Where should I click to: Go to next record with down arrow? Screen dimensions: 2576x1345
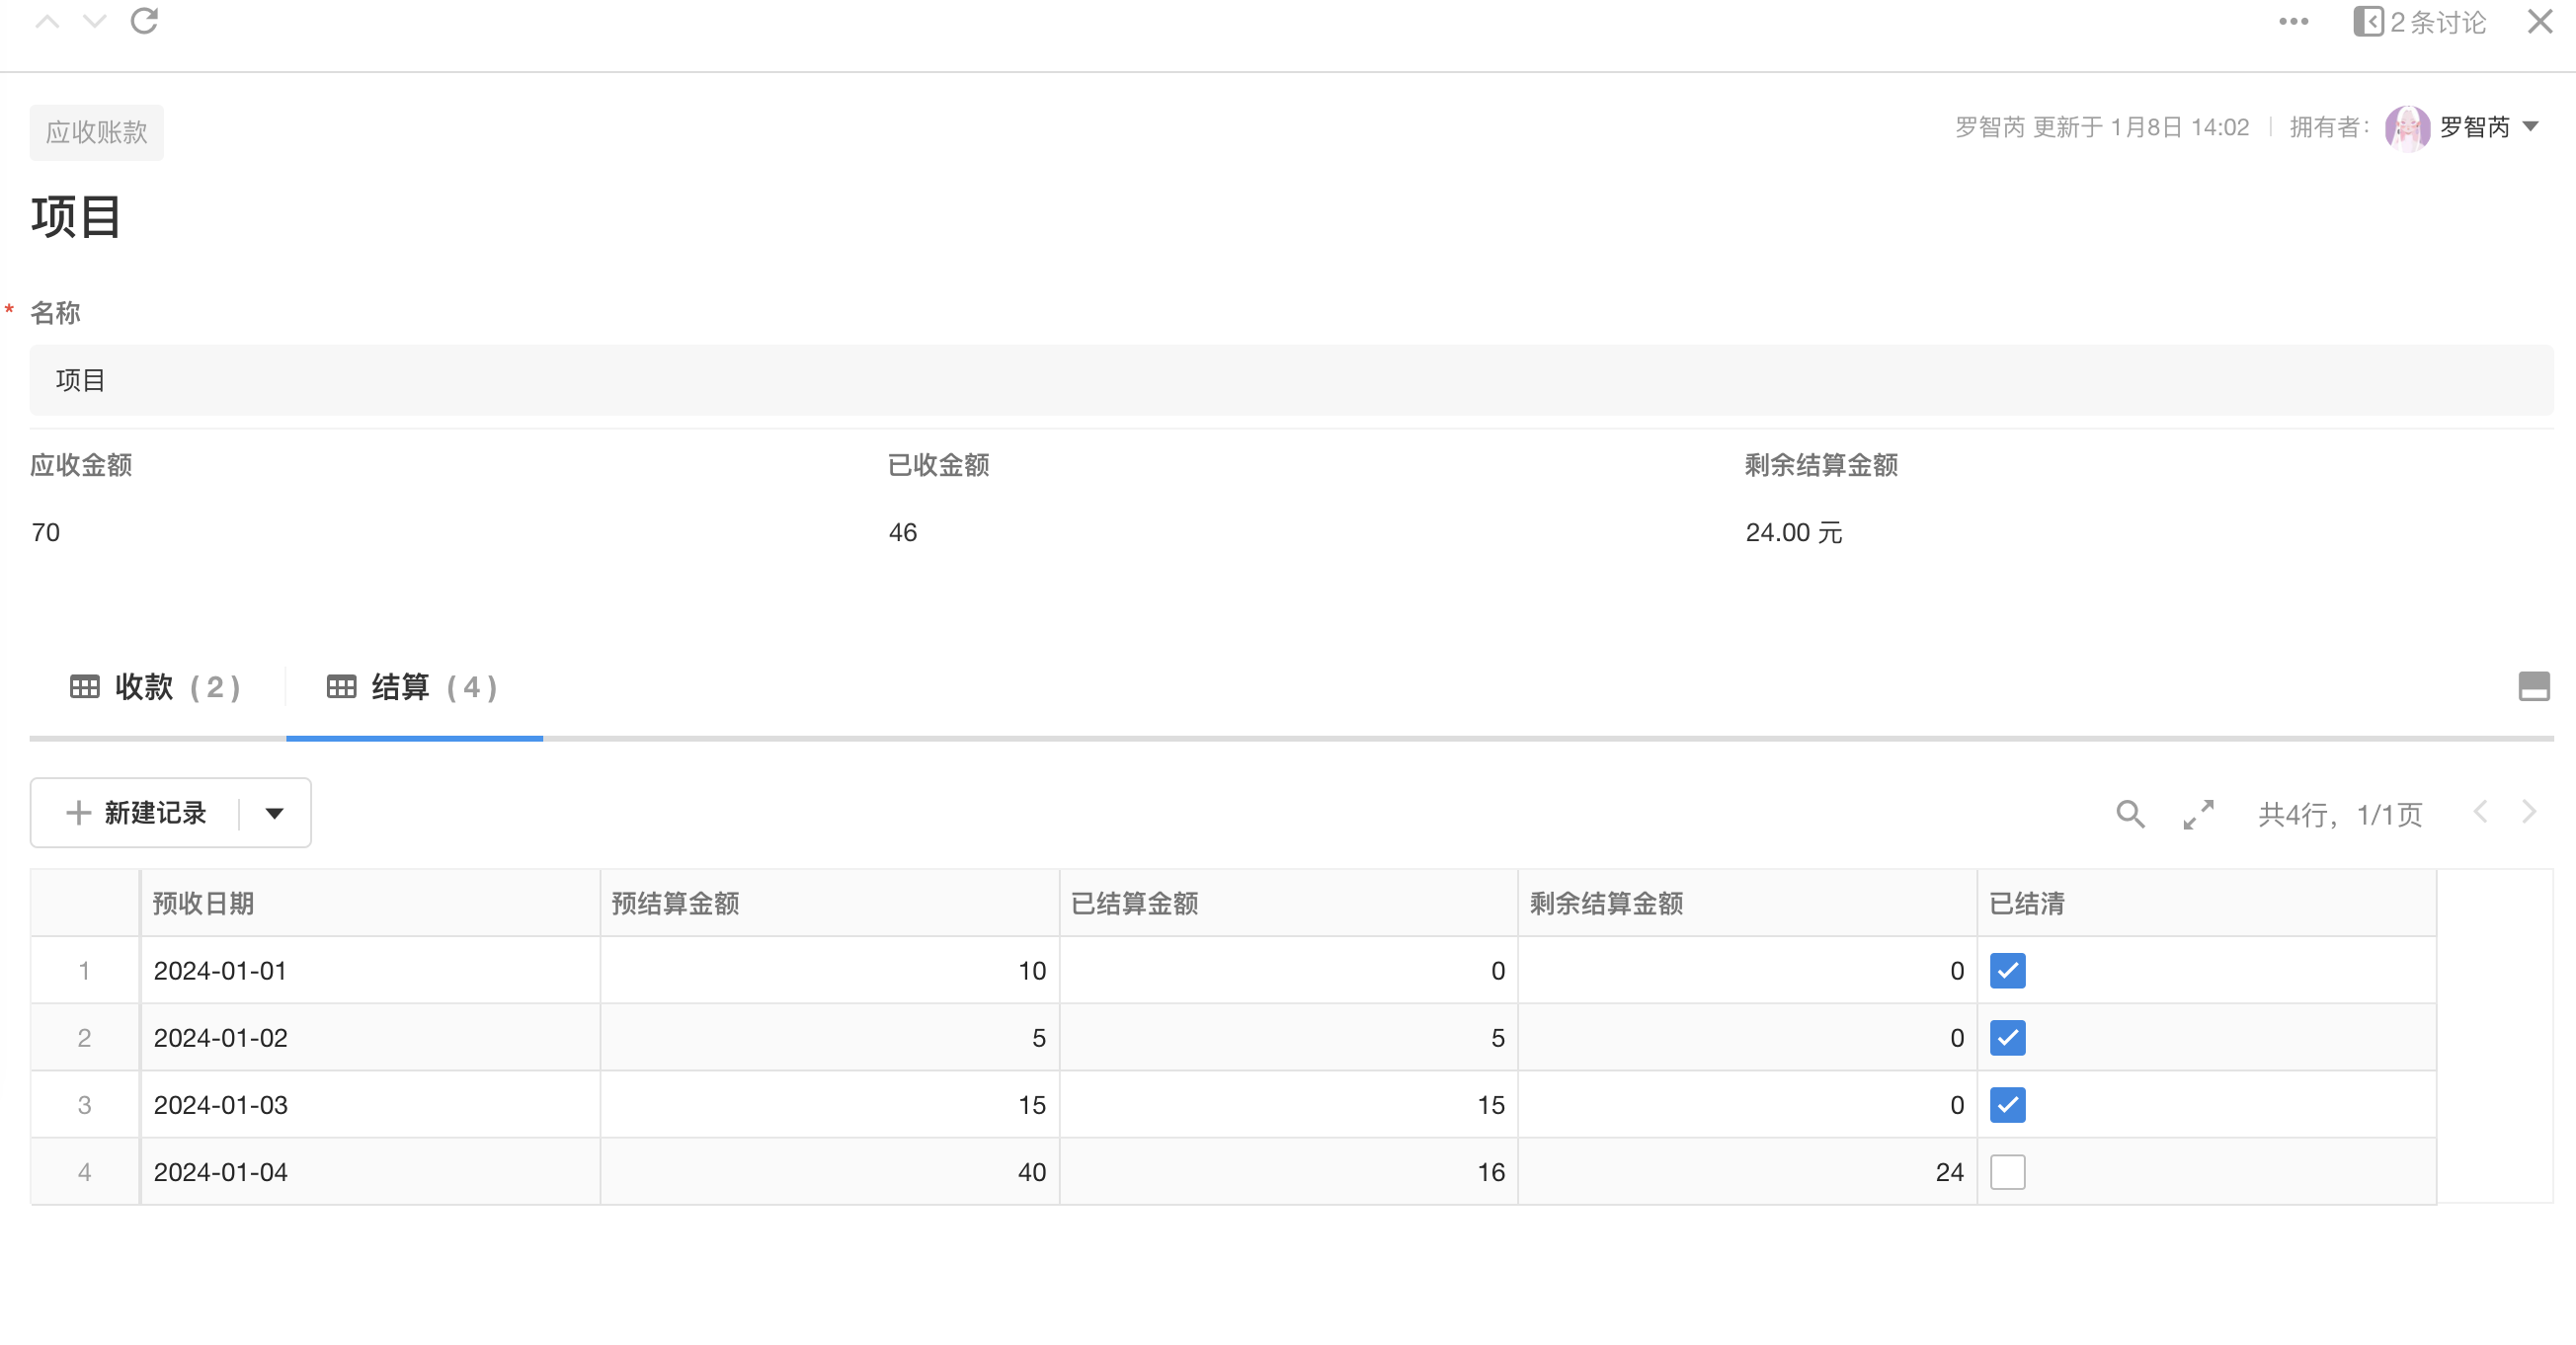[95, 21]
